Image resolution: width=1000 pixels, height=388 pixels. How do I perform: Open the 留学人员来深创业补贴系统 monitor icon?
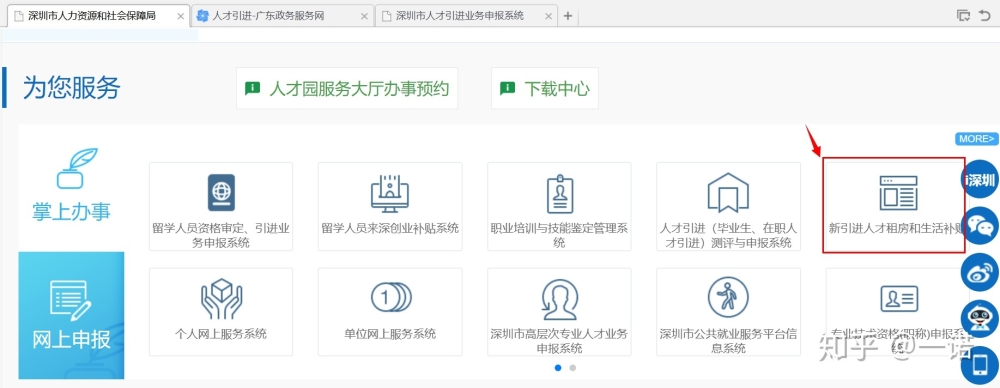(x=390, y=193)
